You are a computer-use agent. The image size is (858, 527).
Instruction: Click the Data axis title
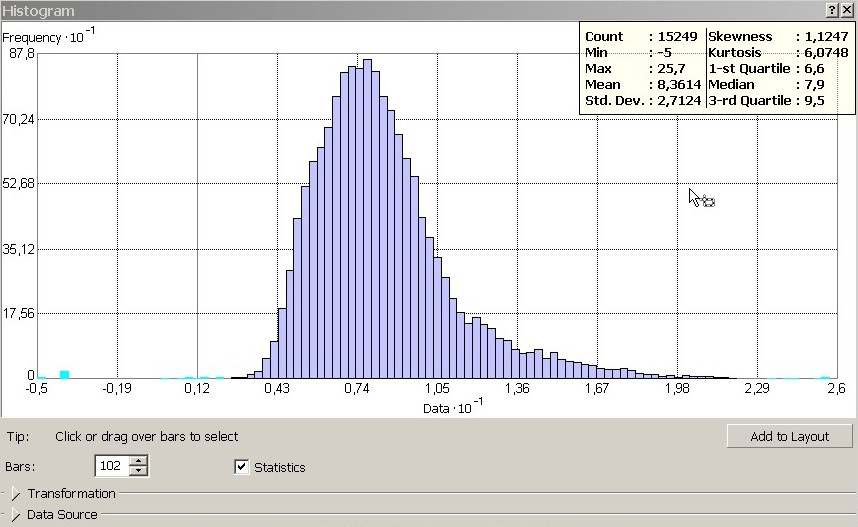click(453, 407)
